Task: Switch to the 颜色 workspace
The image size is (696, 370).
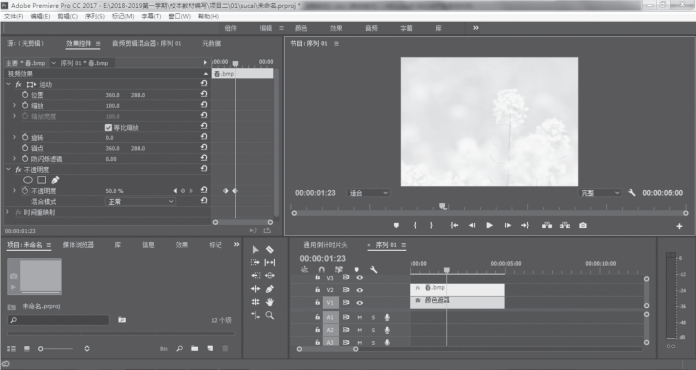Action: point(301,28)
